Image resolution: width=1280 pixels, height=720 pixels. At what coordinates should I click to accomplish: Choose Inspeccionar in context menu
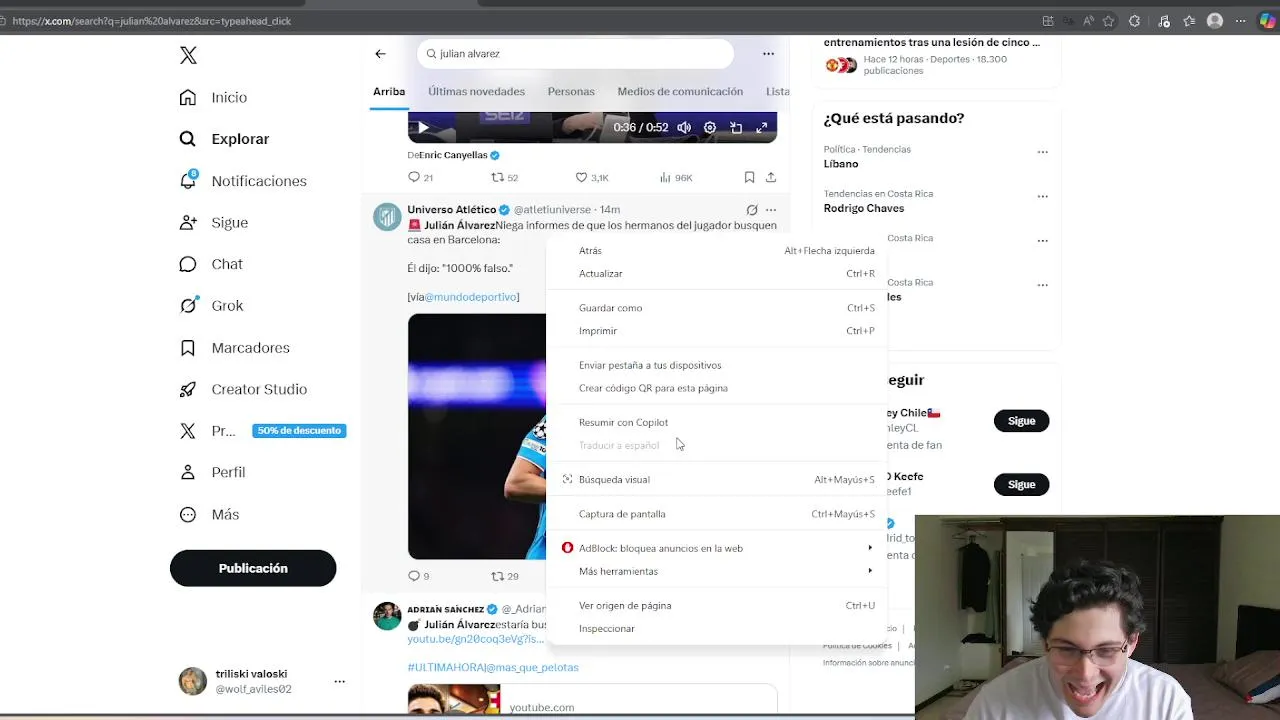click(x=717, y=628)
